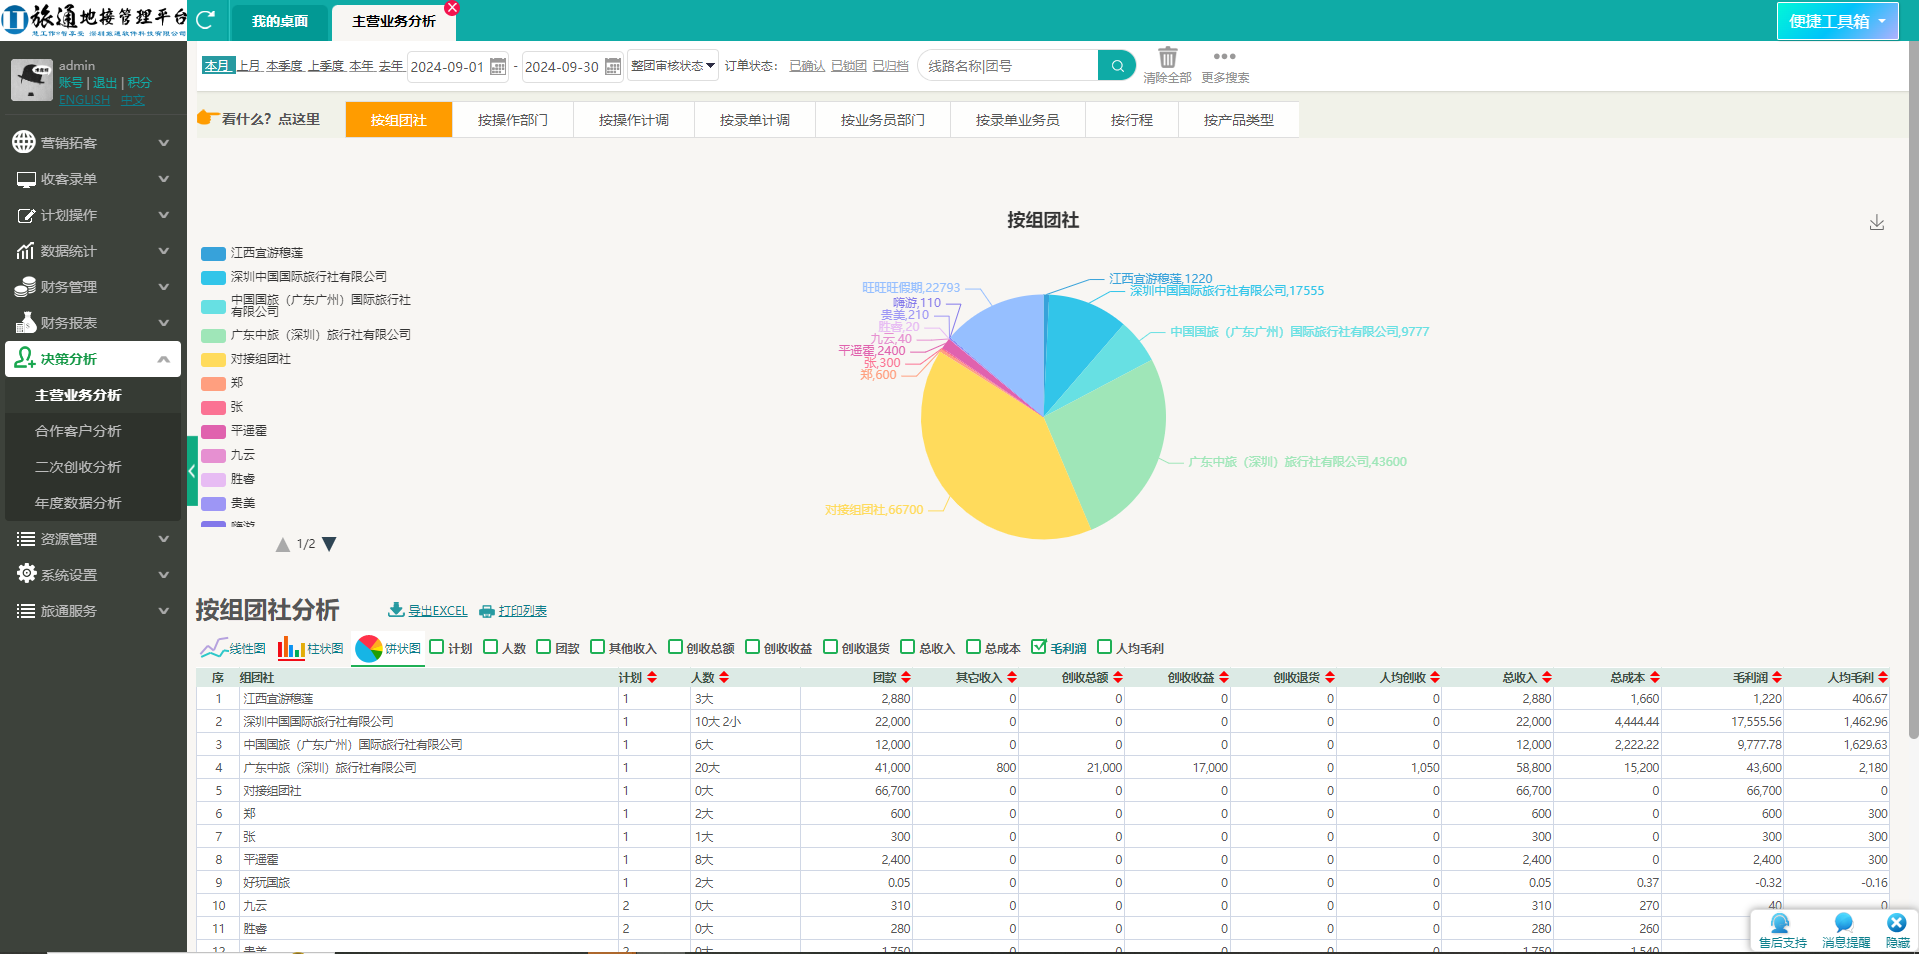Click 隐藏 to hide the support panel
This screenshot has width=1919, height=954.
pyautogui.click(x=1897, y=931)
